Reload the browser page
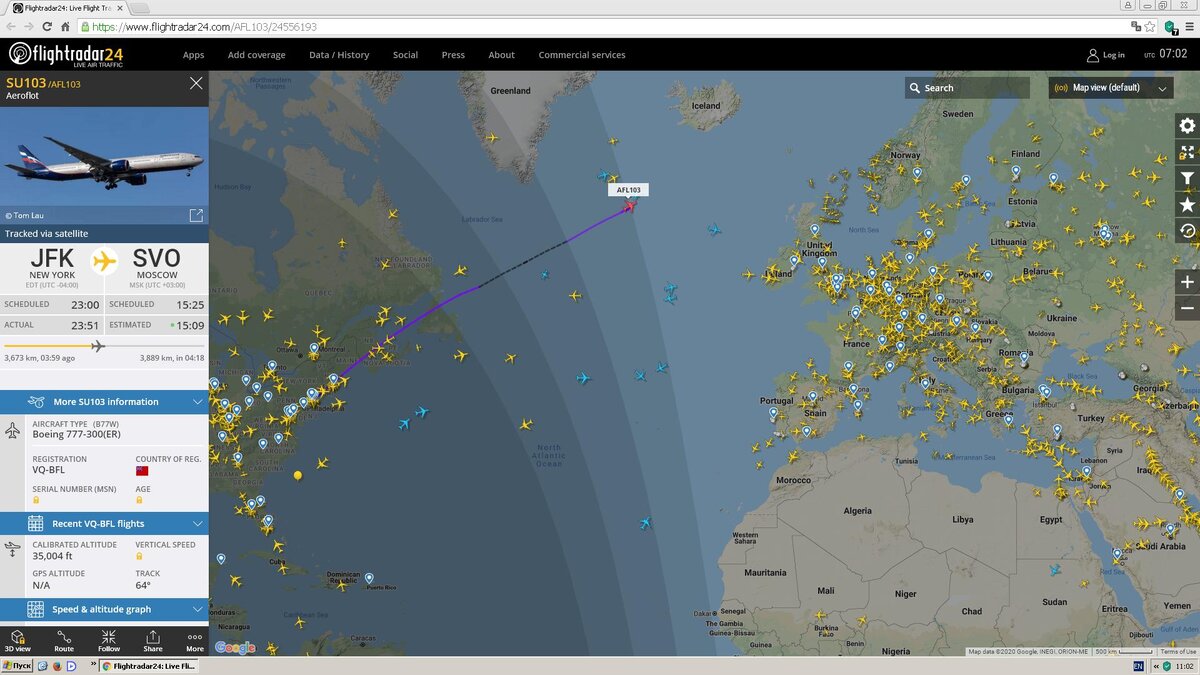Viewport: 1200px width, 675px height. tap(46, 27)
